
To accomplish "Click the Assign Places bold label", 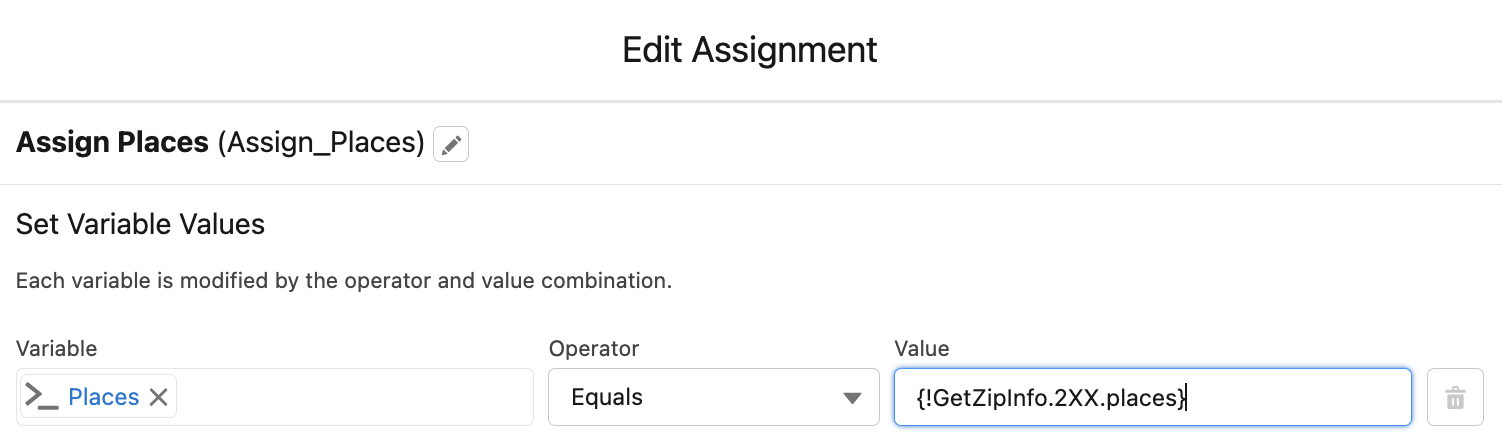I will click(x=112, y=143).
